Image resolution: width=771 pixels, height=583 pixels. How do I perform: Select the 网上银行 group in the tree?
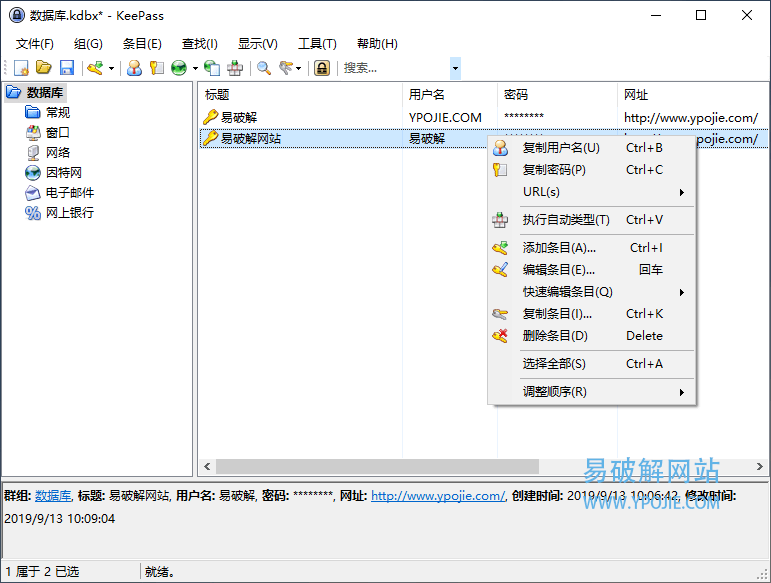coord(69,212)
